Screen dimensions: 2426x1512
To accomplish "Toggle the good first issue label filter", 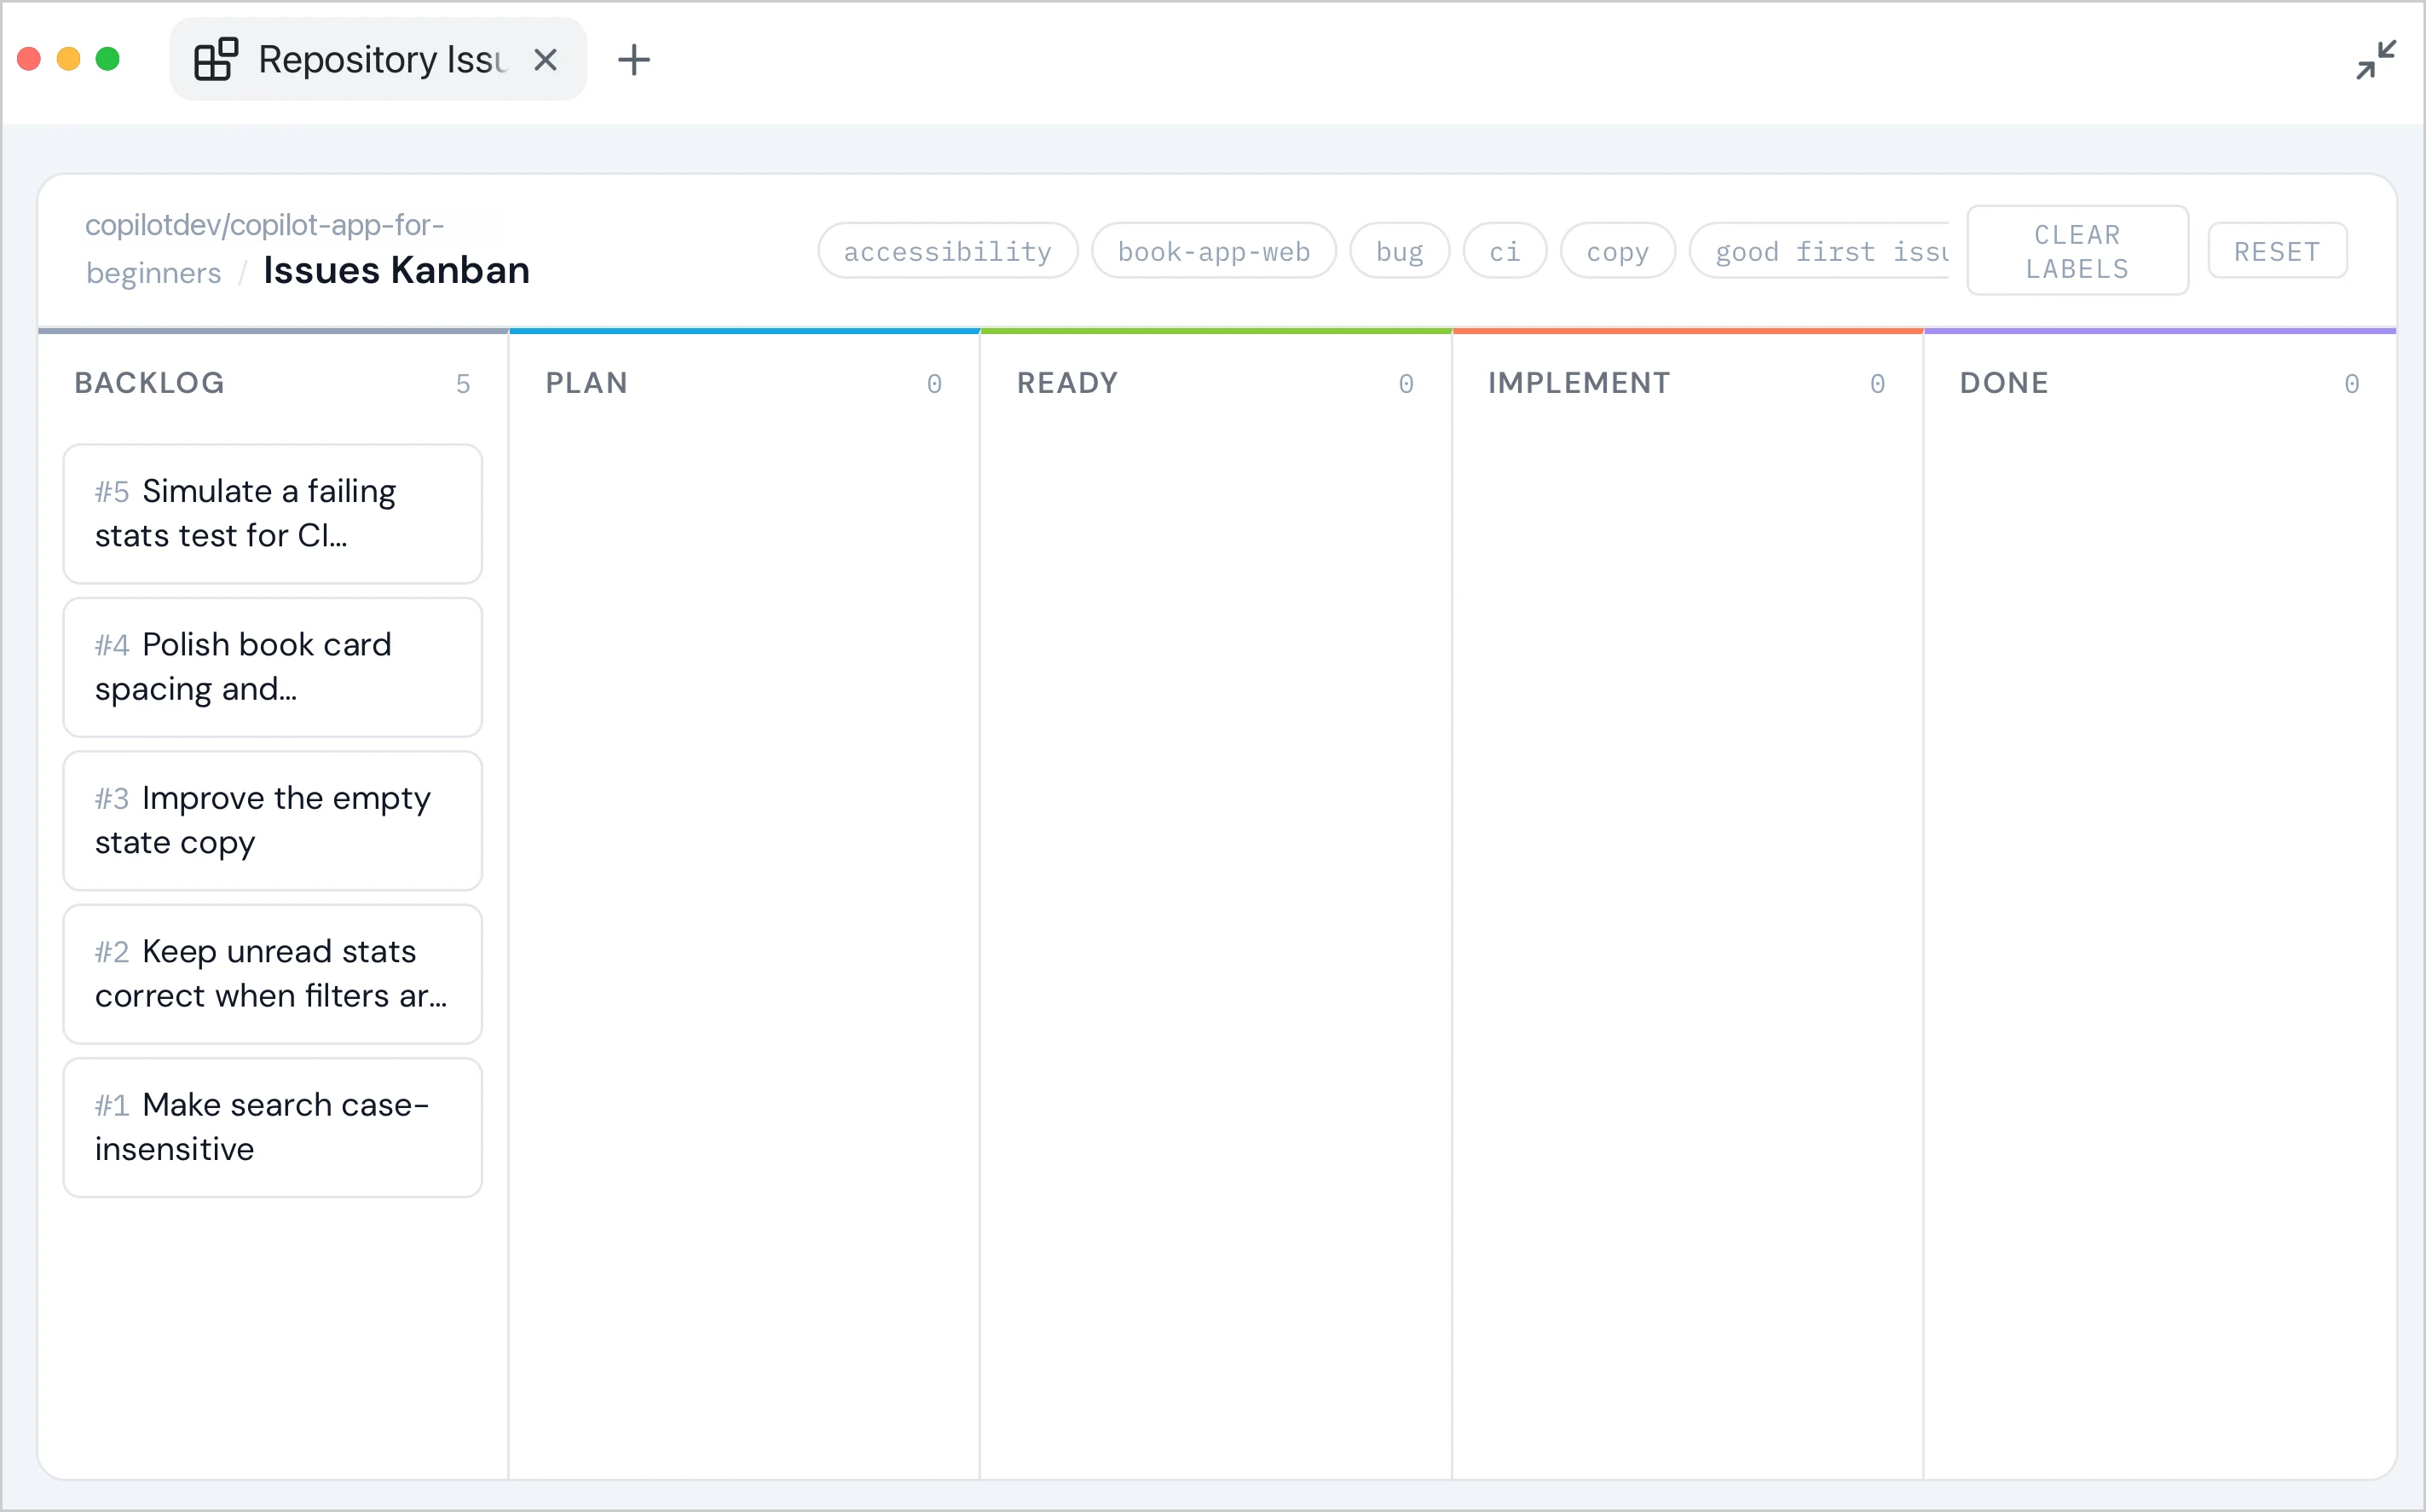I will pyautogui.click(x=1819, y=251).
